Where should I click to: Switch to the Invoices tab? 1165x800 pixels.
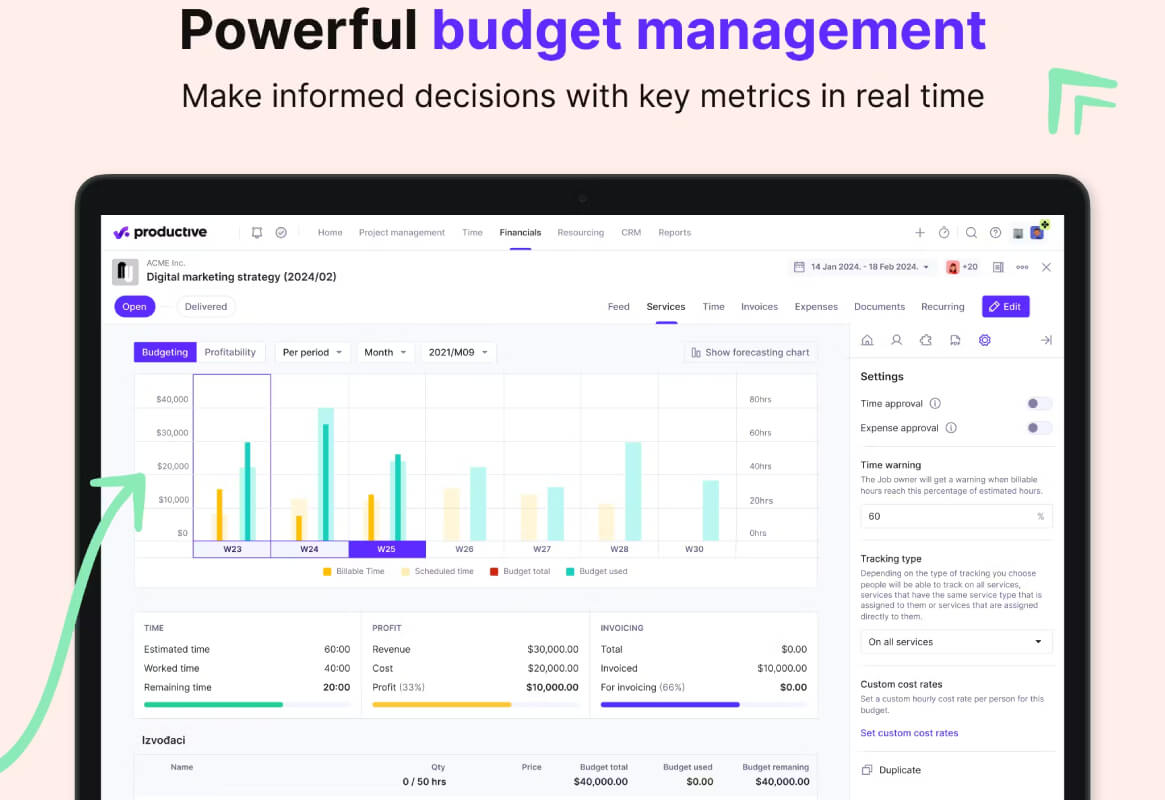(759, 307)
